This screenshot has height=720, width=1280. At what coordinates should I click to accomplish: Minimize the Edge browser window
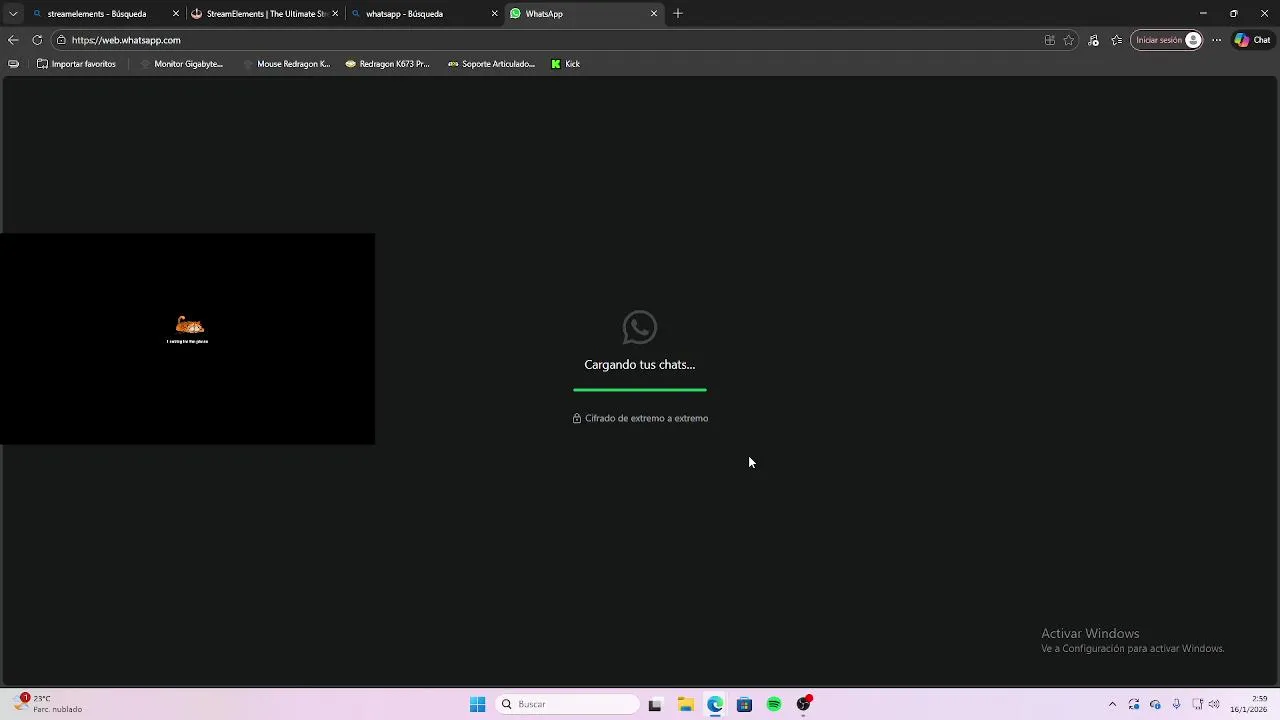(x=1203, y=14)
